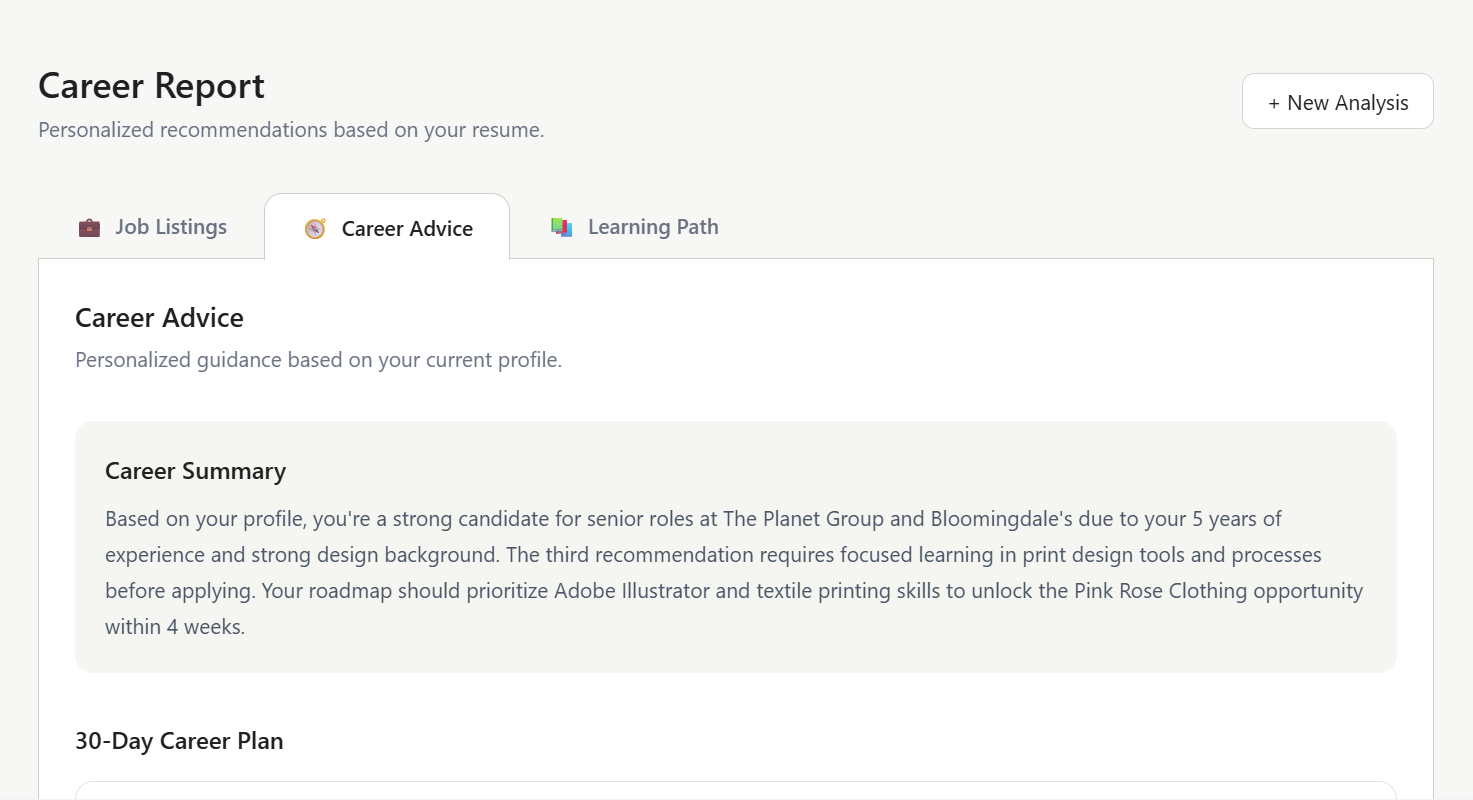This screenshot has height=800, width=1473.
Task: Select the Career Advice tab label
Action: pyautogui.click(x=407, y=229)
